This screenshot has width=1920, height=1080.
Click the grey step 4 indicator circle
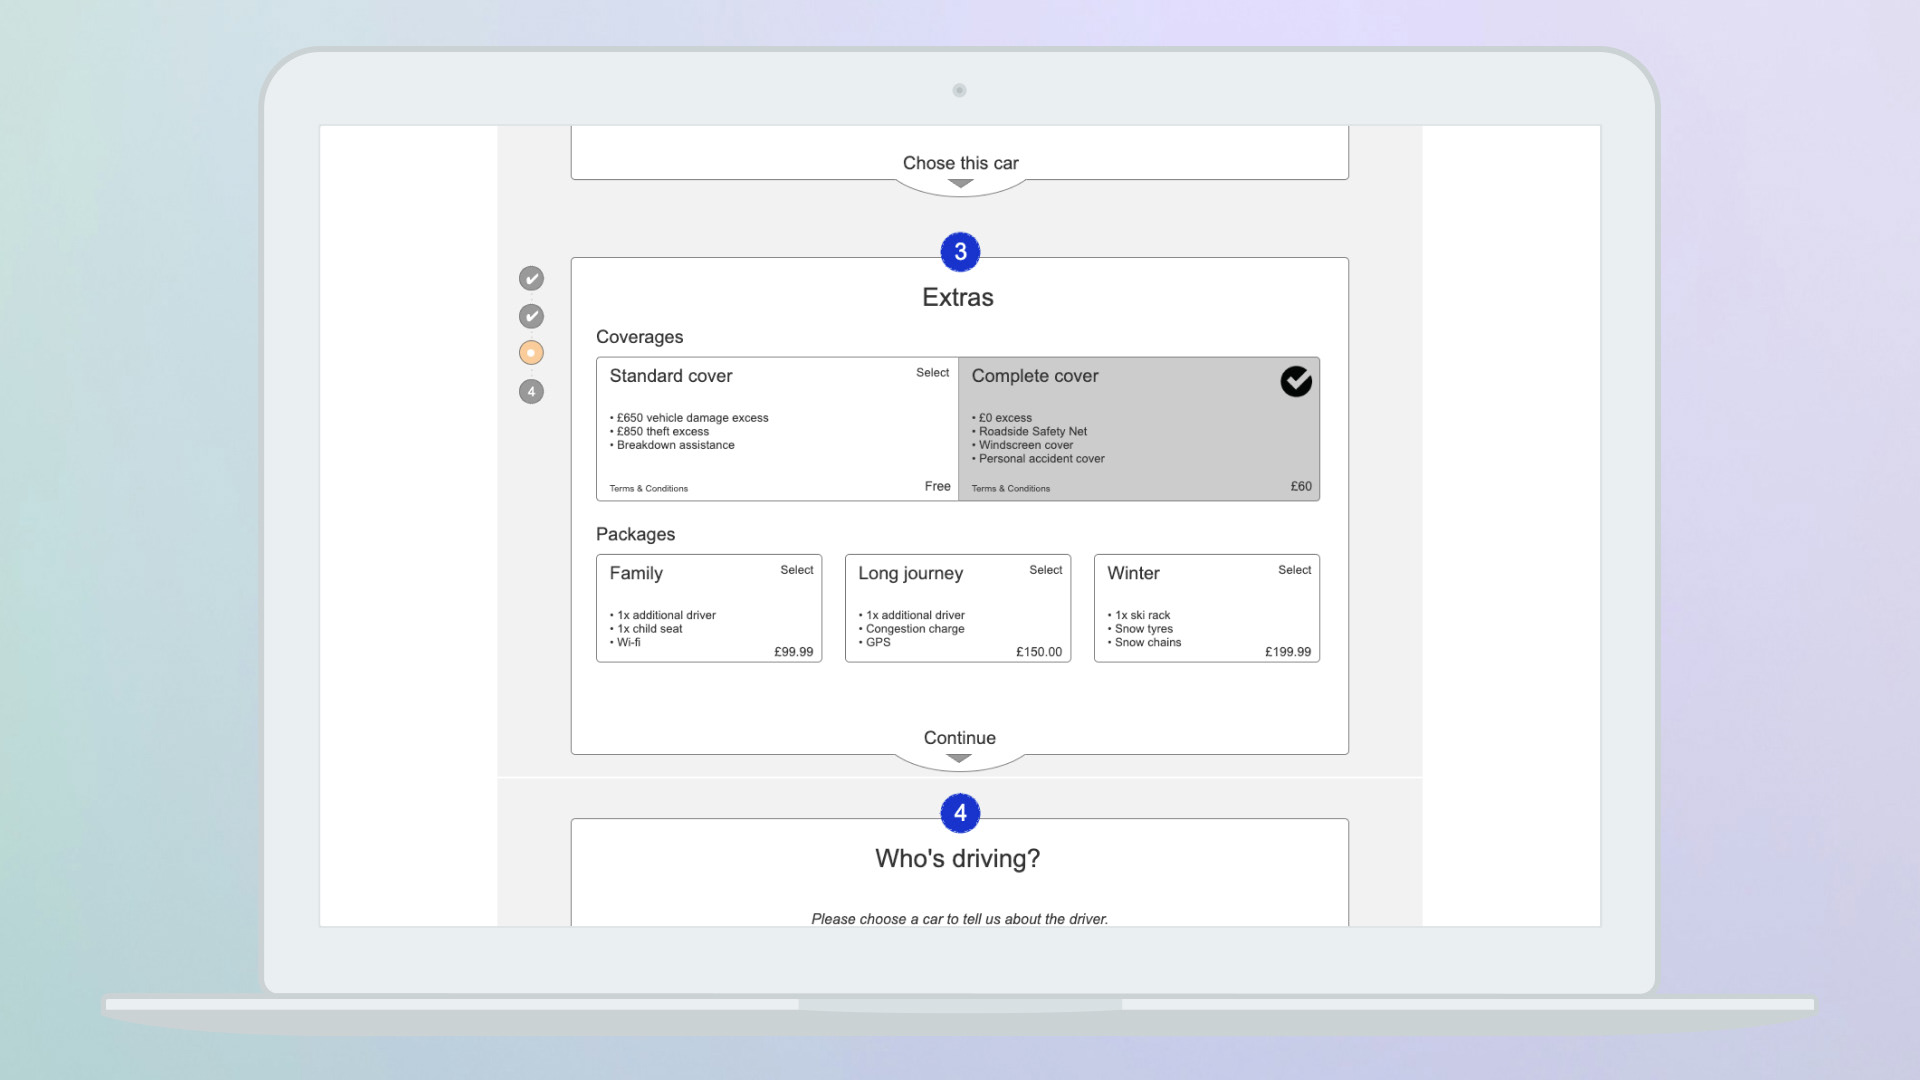point(531,391)
